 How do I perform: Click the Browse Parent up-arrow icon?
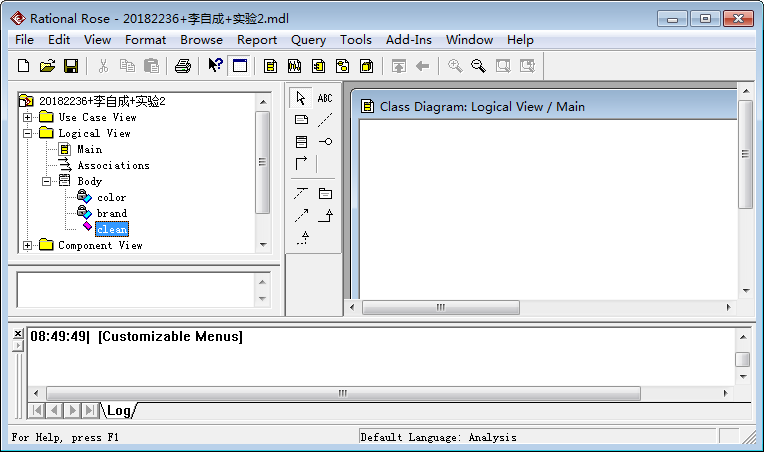point(399,66)
